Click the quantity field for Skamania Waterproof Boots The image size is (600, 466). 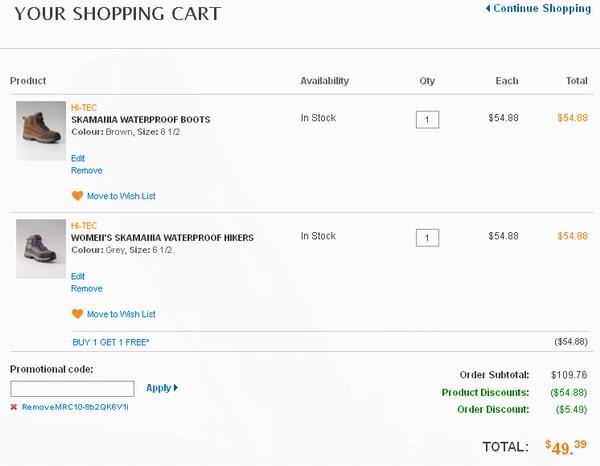point(427,120)
